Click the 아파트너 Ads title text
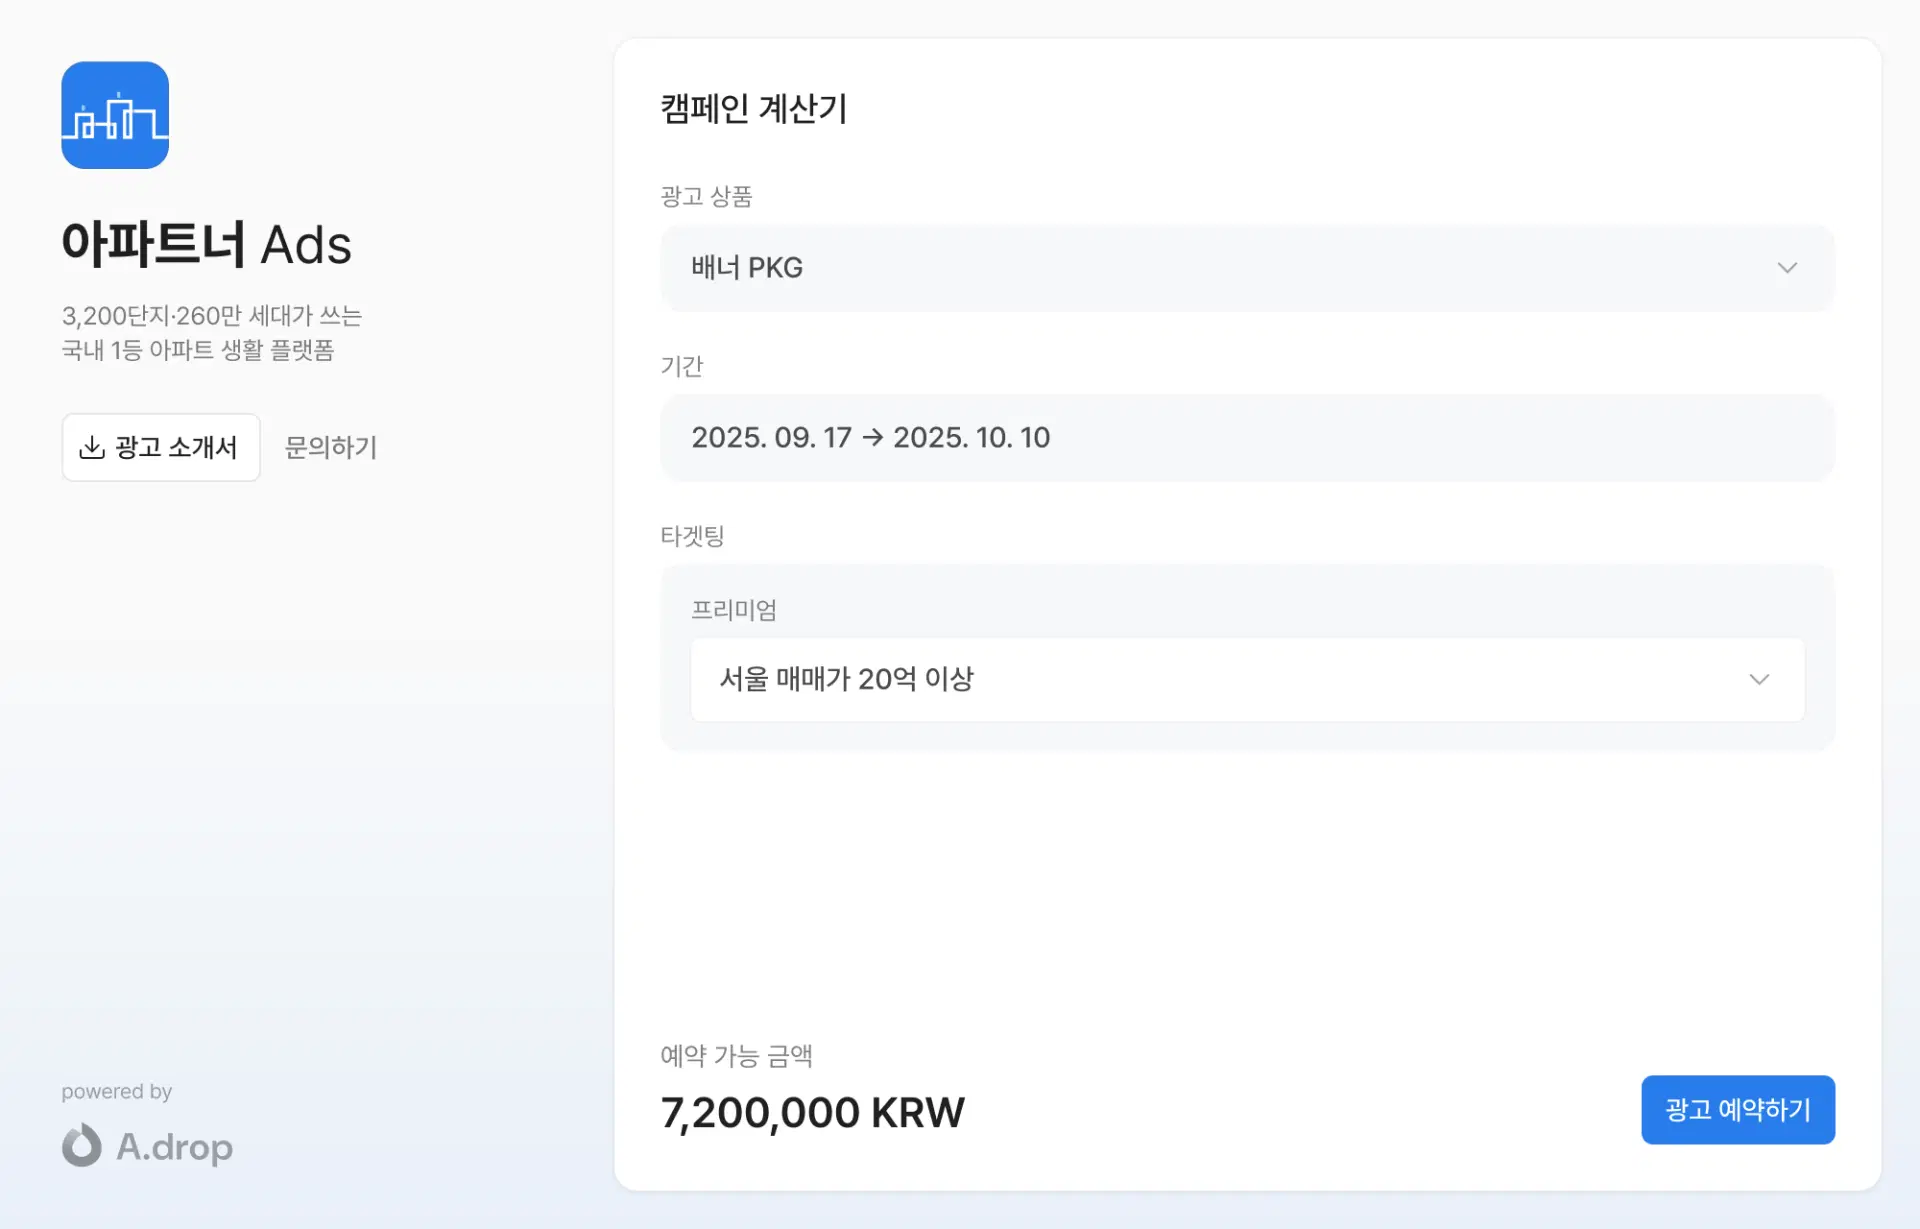Image resolution: width=1920 pixels, height=1229 pixels. [207, 244]
